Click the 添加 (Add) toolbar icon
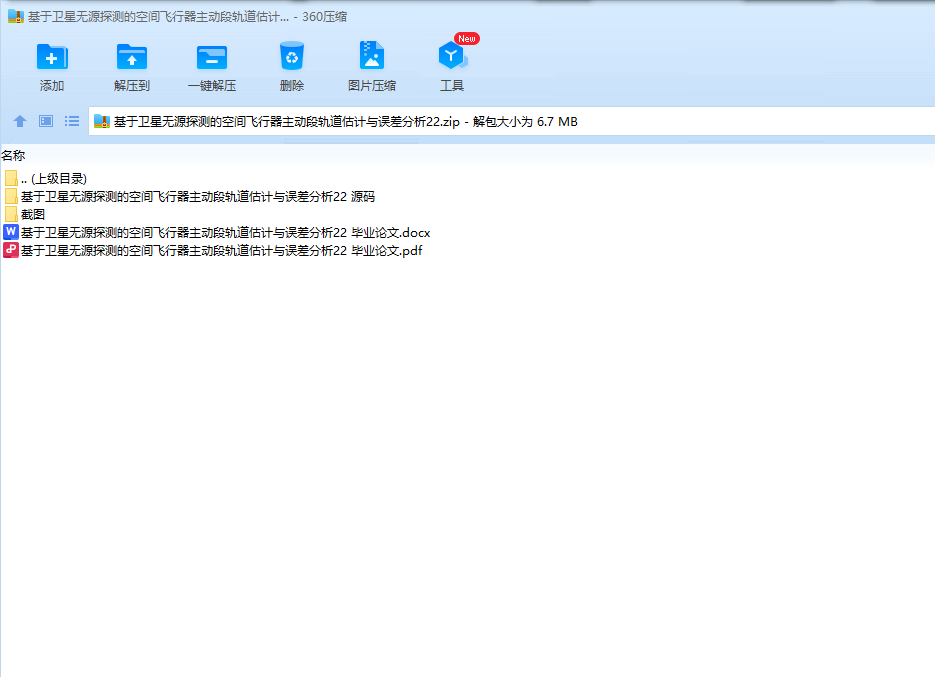Screen dimensions: 935x677 [x=52, y=57]
